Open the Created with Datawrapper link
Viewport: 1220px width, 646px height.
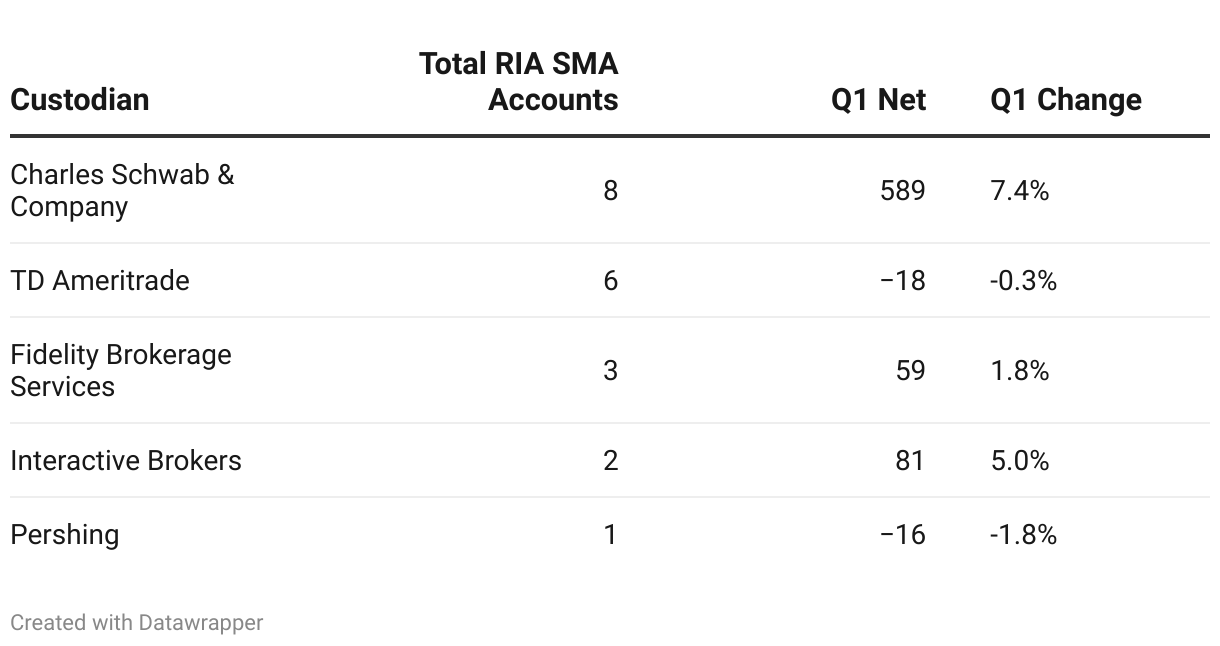[137, 623]
